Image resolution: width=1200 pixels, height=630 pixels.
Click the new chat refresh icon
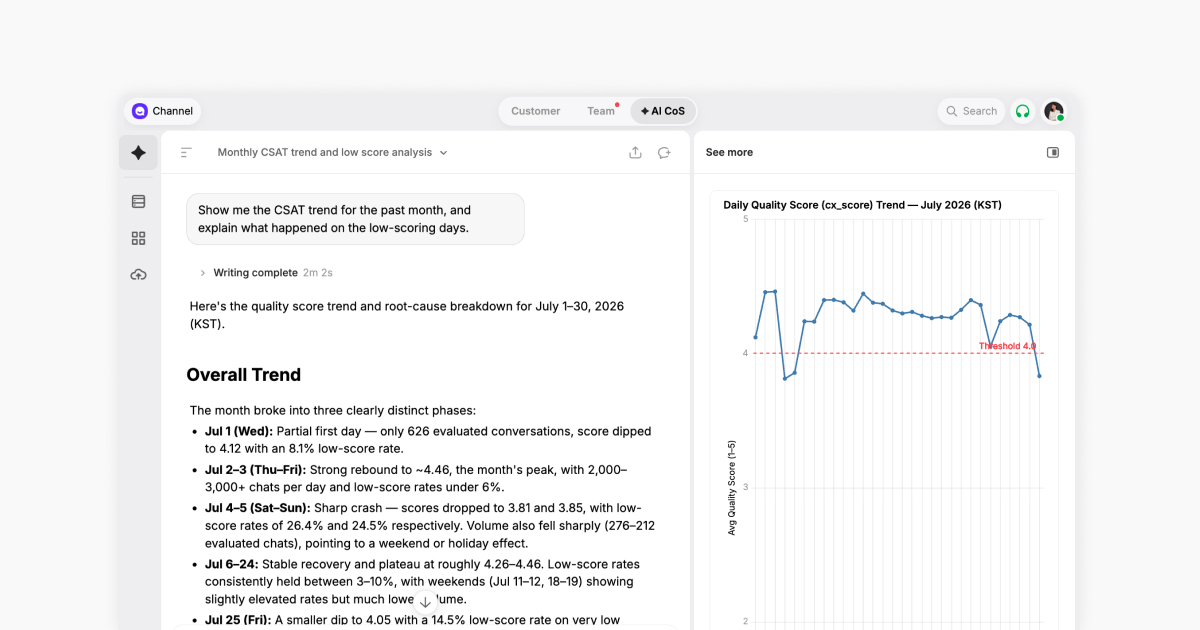(x=664, y=152)
